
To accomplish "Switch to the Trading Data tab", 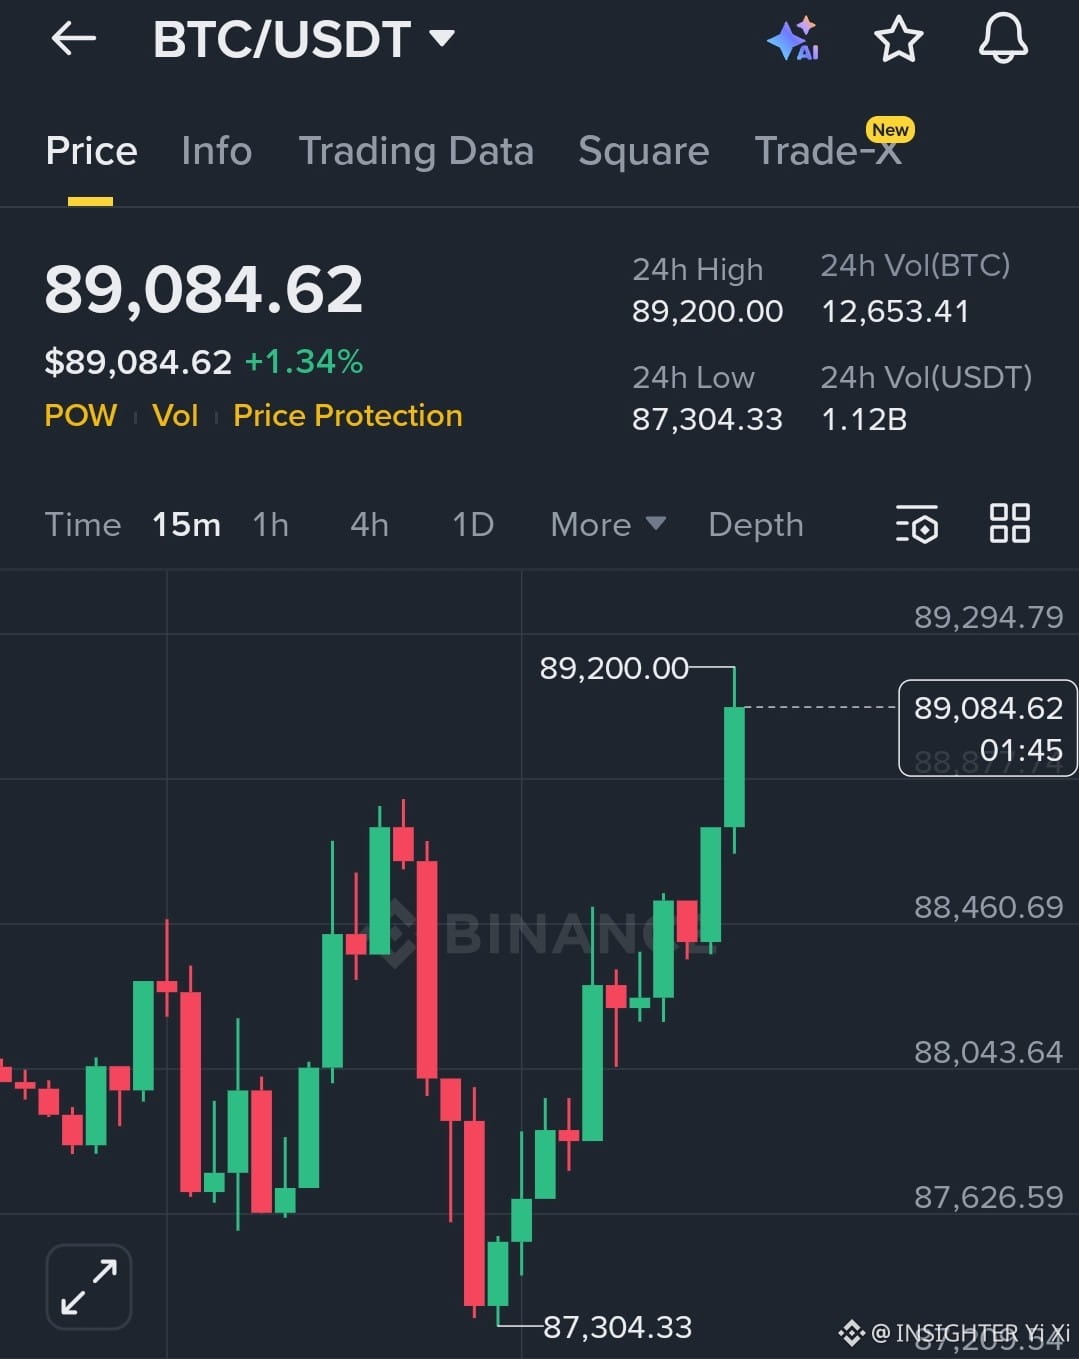I will click(x=416, y=150).
